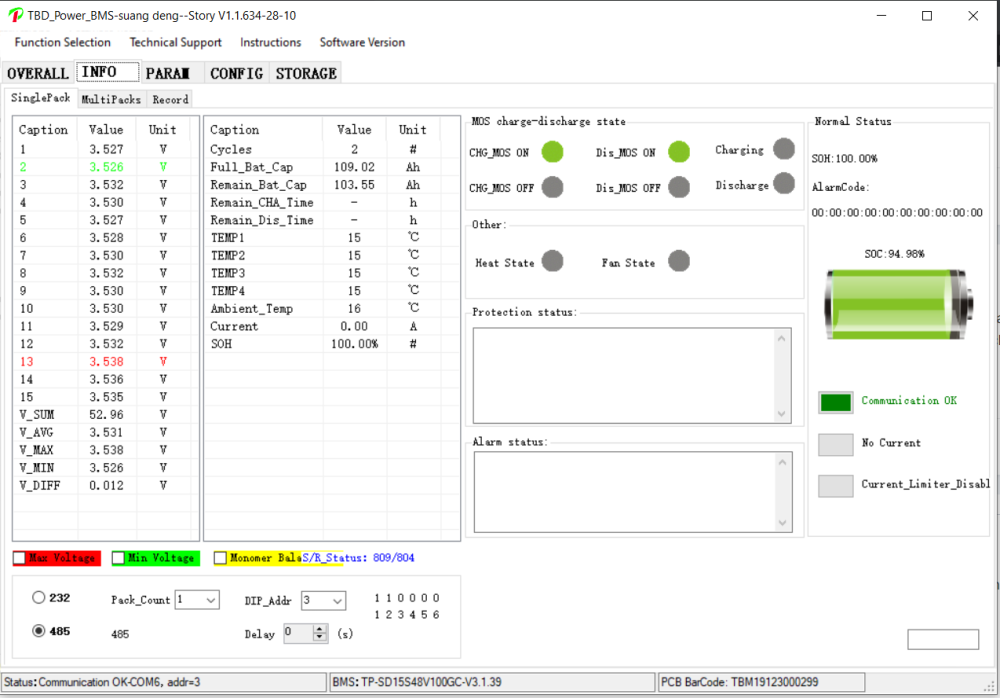Select the 232 radio button
The image size is (1000, 698).
coord(39,598)
